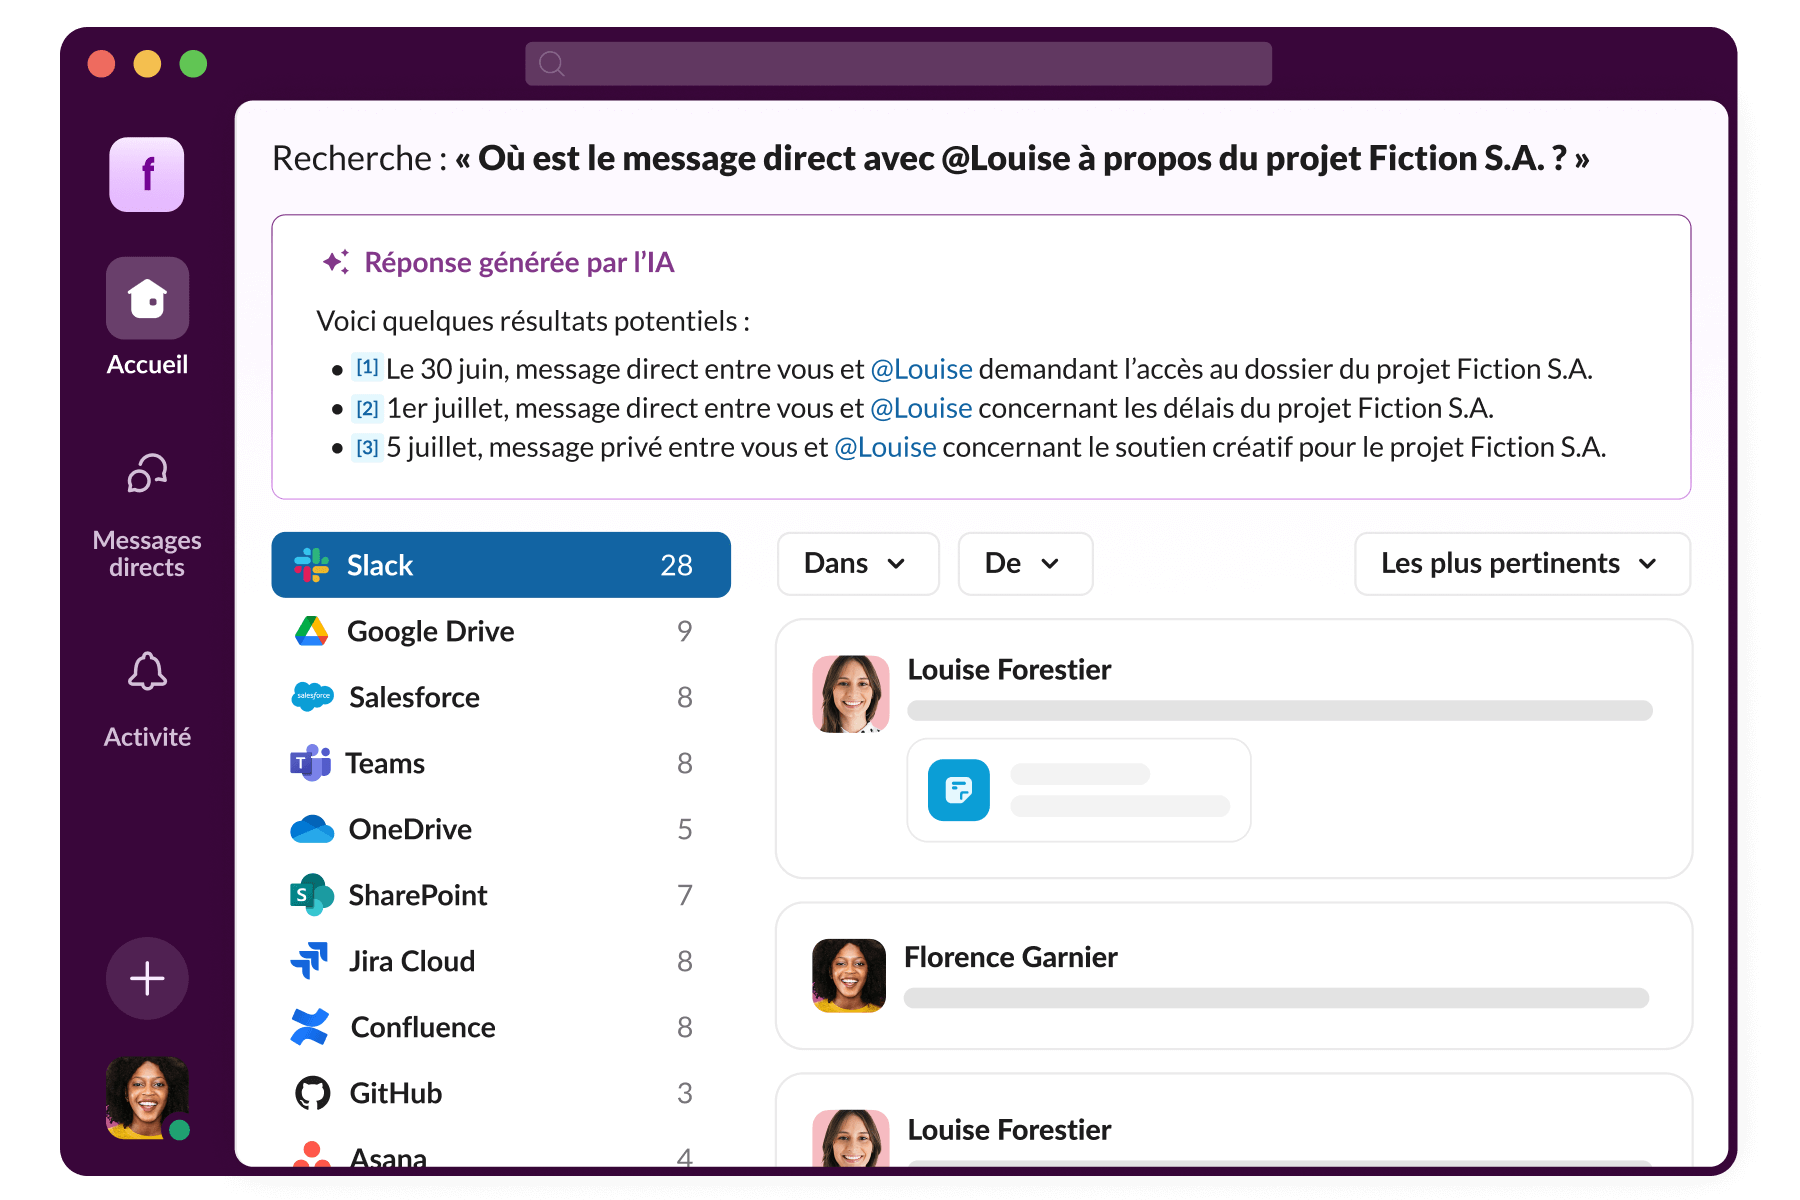Open user profile avatar in sidebar
The height and width of the screenshot is (1200, 1800).
(147, 1098)
